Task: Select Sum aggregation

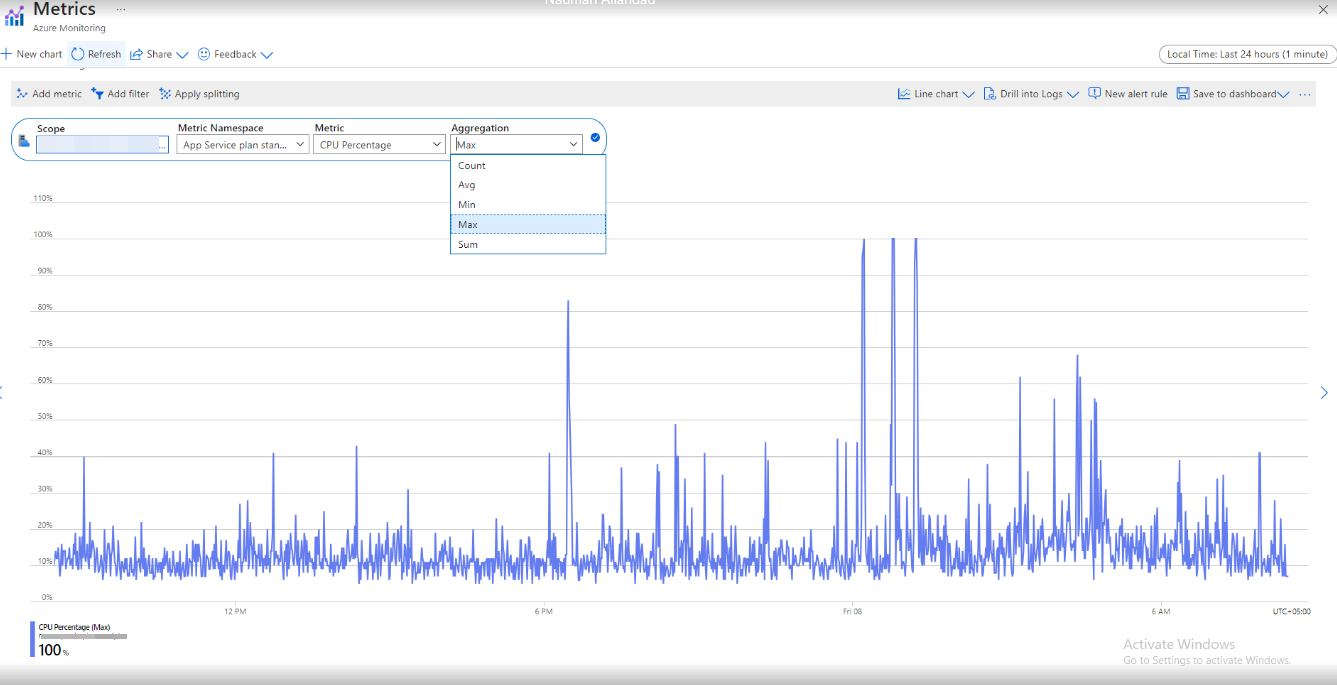Action: point(528,244)
